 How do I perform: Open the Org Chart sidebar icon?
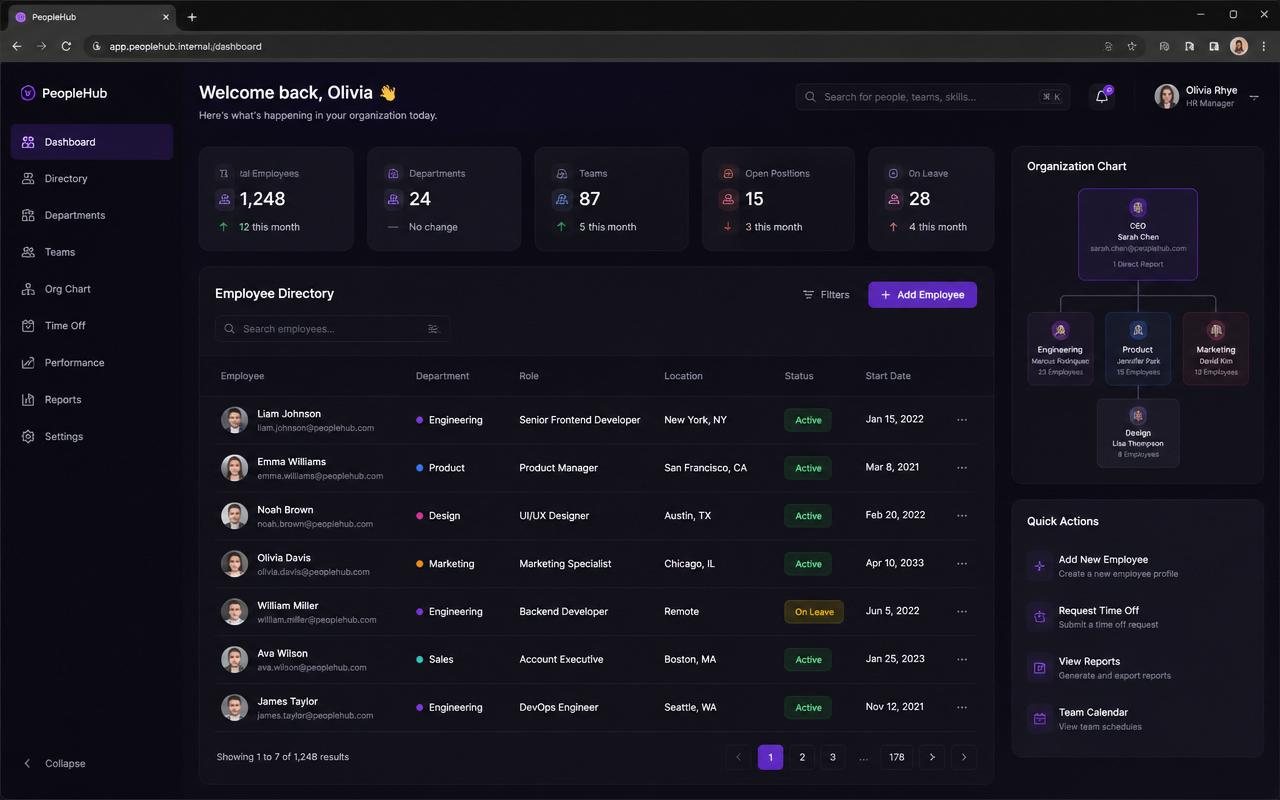click(28, 289)
